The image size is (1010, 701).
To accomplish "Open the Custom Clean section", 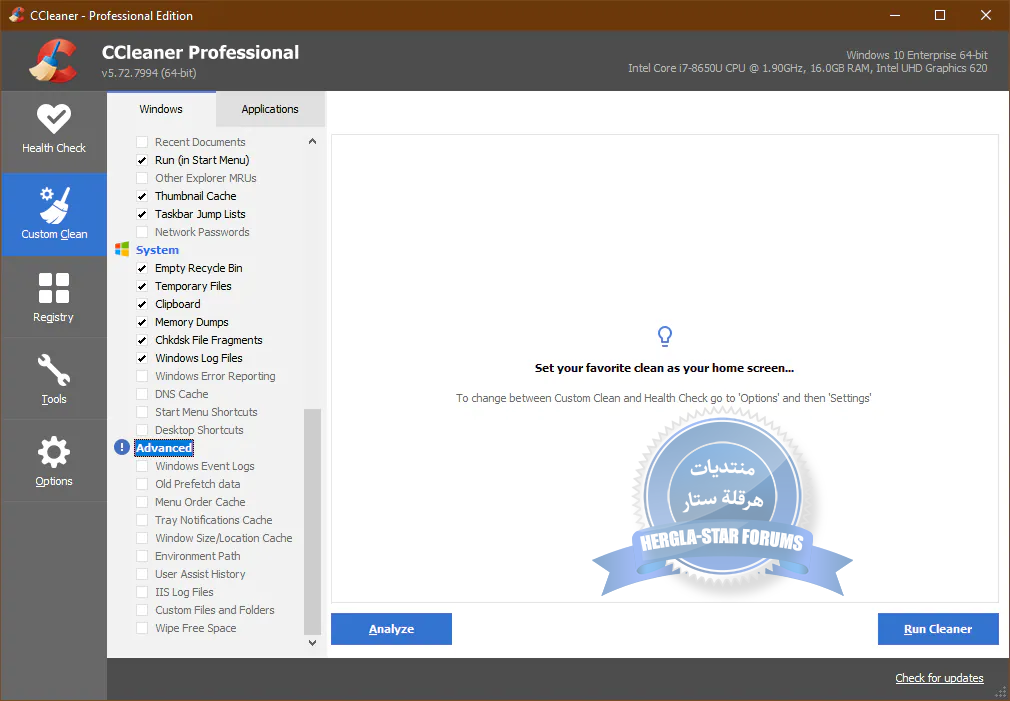I will click(x=53, y=215).
